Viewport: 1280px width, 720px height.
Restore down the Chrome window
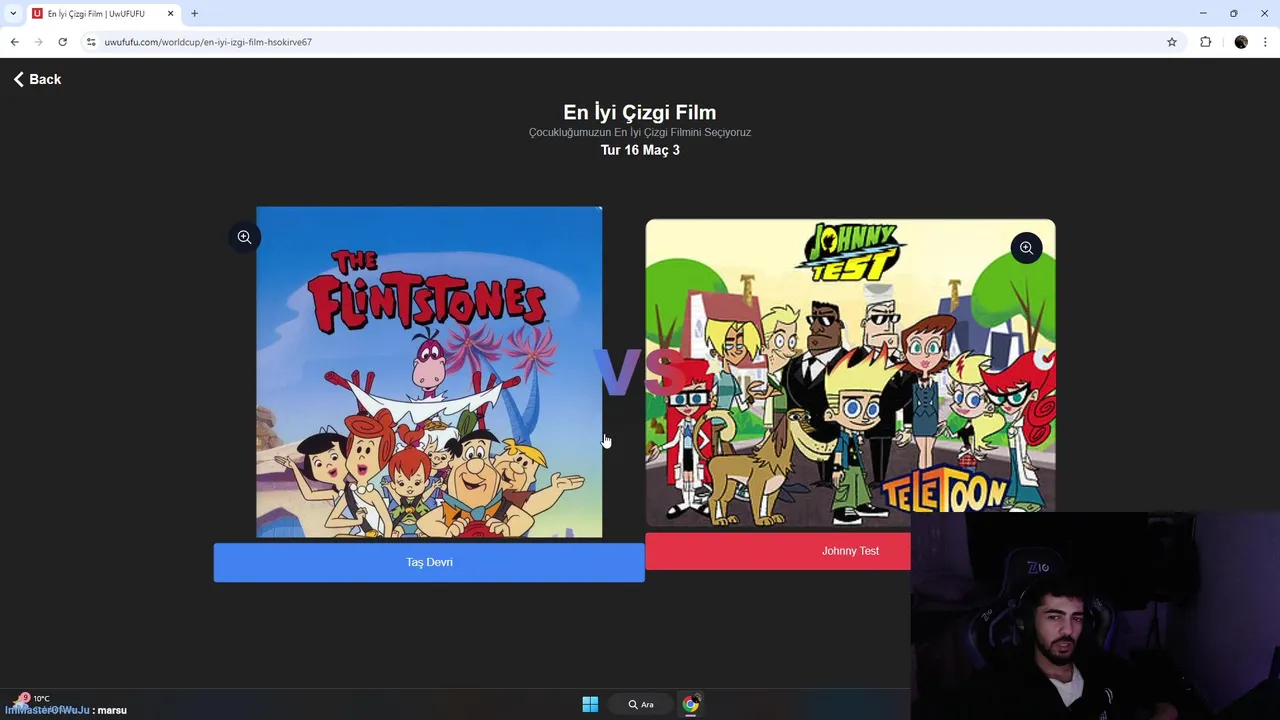1233,14
